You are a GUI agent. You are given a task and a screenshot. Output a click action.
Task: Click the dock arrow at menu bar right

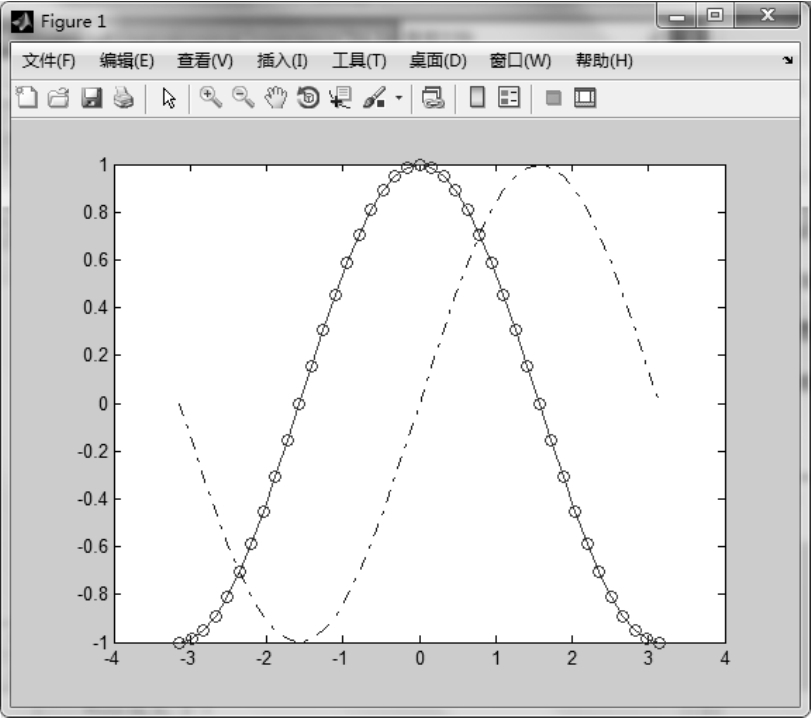(x=787, y=61)
